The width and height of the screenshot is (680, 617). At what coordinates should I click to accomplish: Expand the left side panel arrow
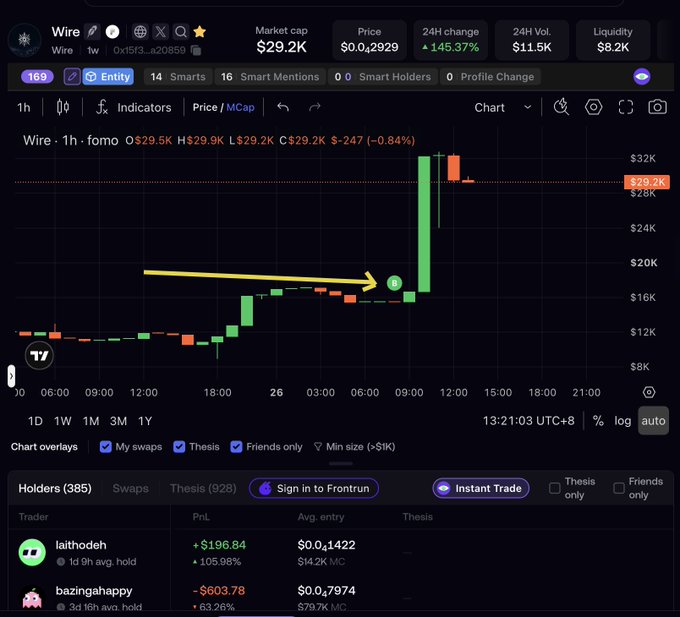pyautogui.click(x=11, y=376)
